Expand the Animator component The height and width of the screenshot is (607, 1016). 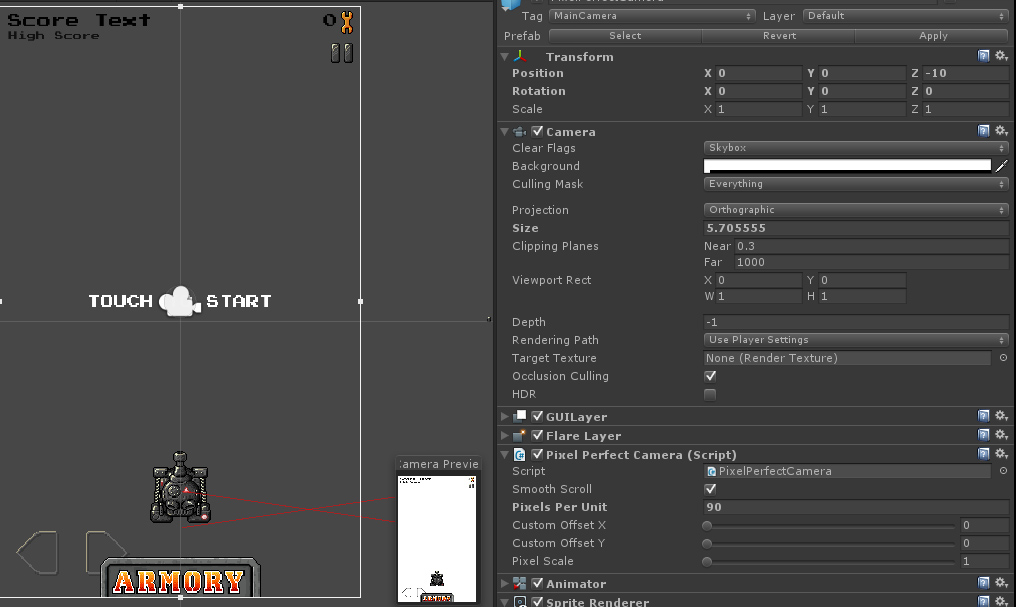(504, 583)
